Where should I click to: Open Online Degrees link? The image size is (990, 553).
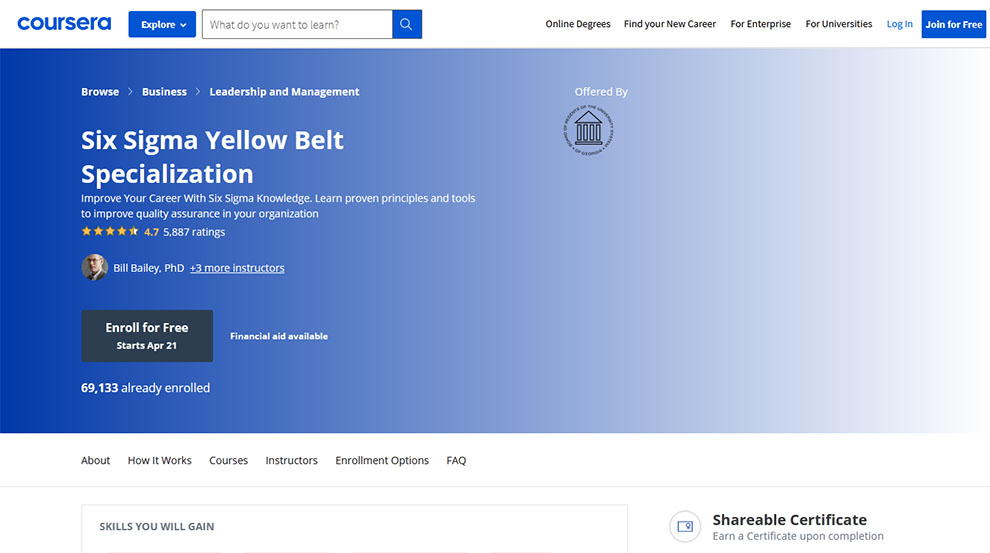pos(578,24)
